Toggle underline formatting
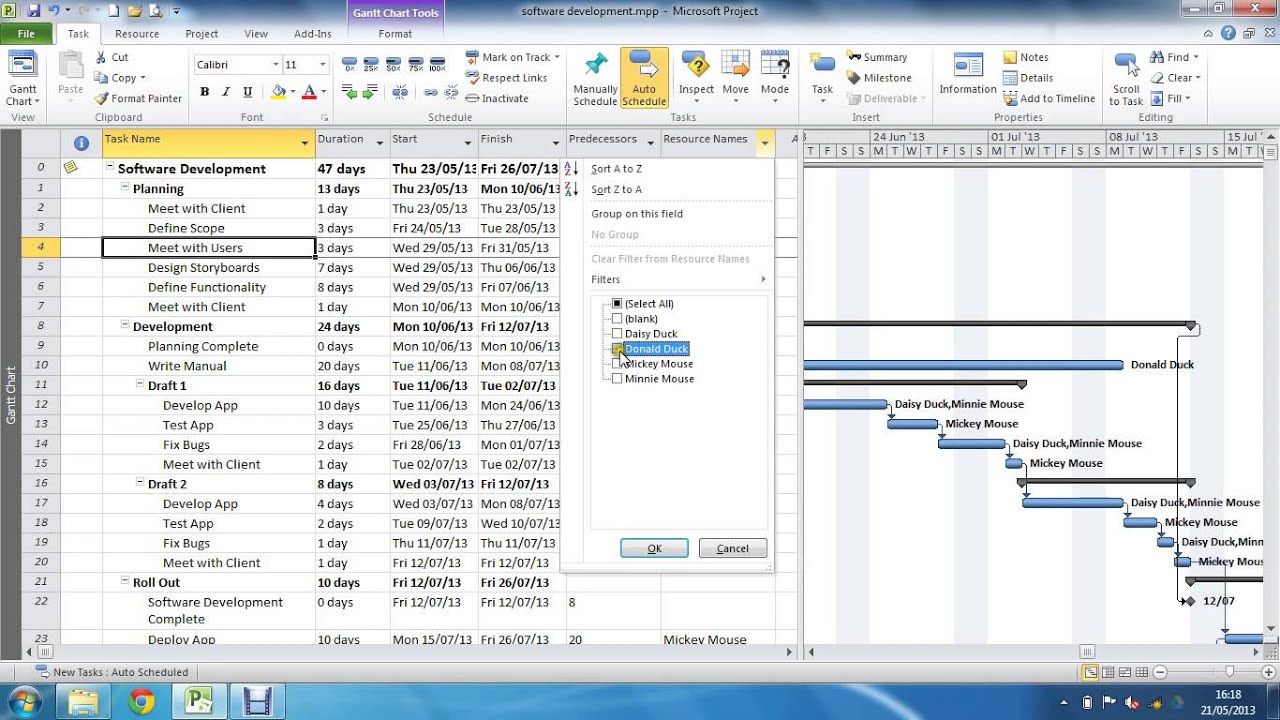Image resolution: width=1280 pixels, height=720 pixels. tap(247, 92)
